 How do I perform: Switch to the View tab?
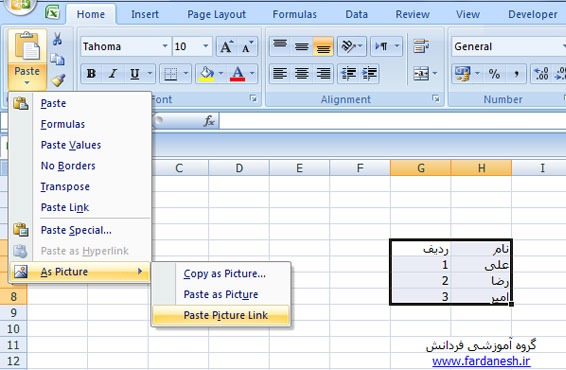(468, 14)
